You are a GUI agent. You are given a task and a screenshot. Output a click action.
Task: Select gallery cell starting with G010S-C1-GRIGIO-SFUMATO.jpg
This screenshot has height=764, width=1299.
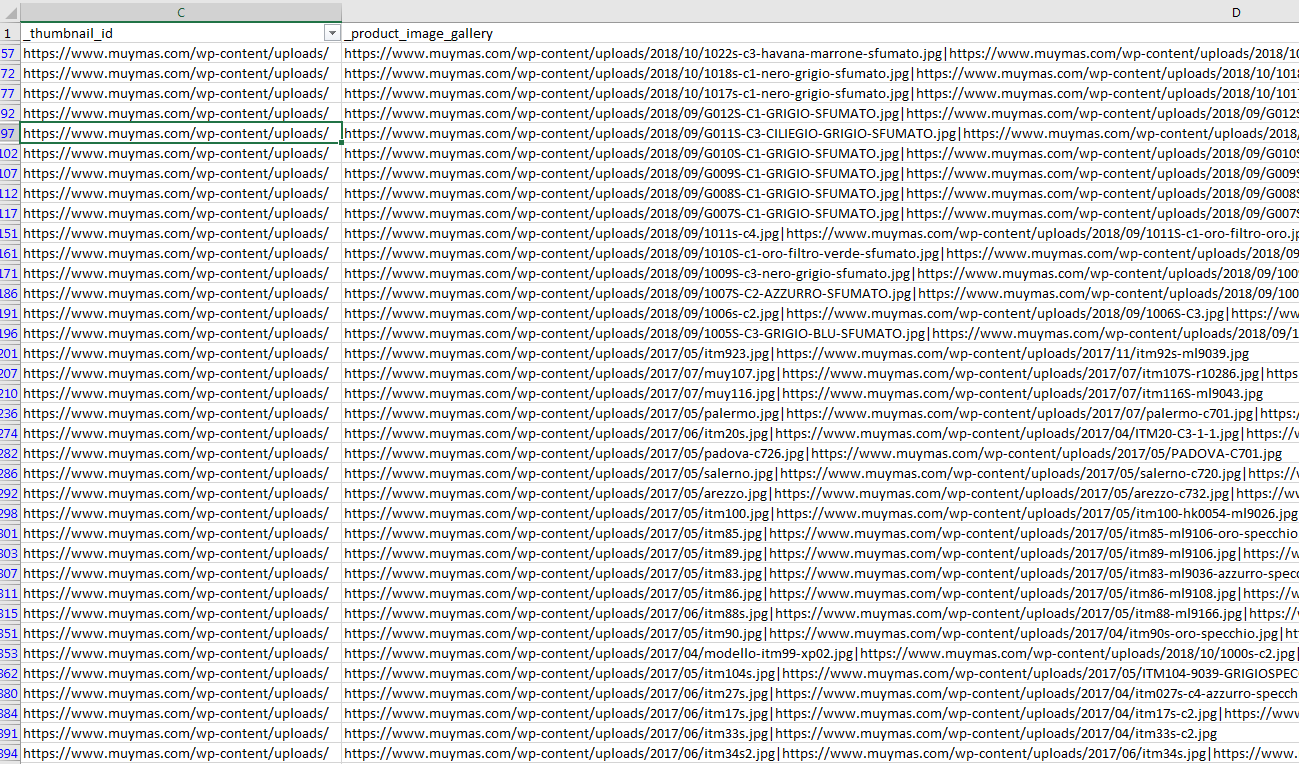[x=820, y=153]
